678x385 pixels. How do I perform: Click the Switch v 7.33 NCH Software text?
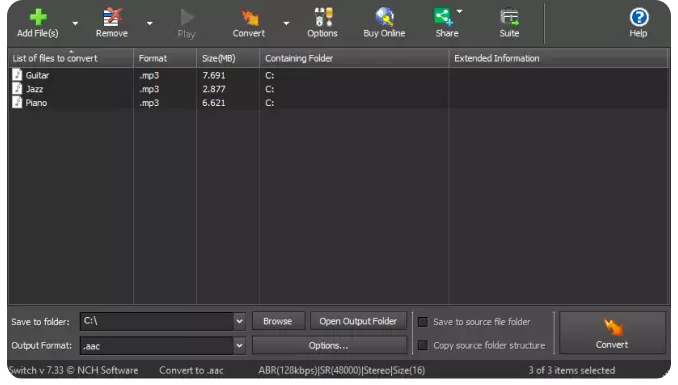[74, 370]
